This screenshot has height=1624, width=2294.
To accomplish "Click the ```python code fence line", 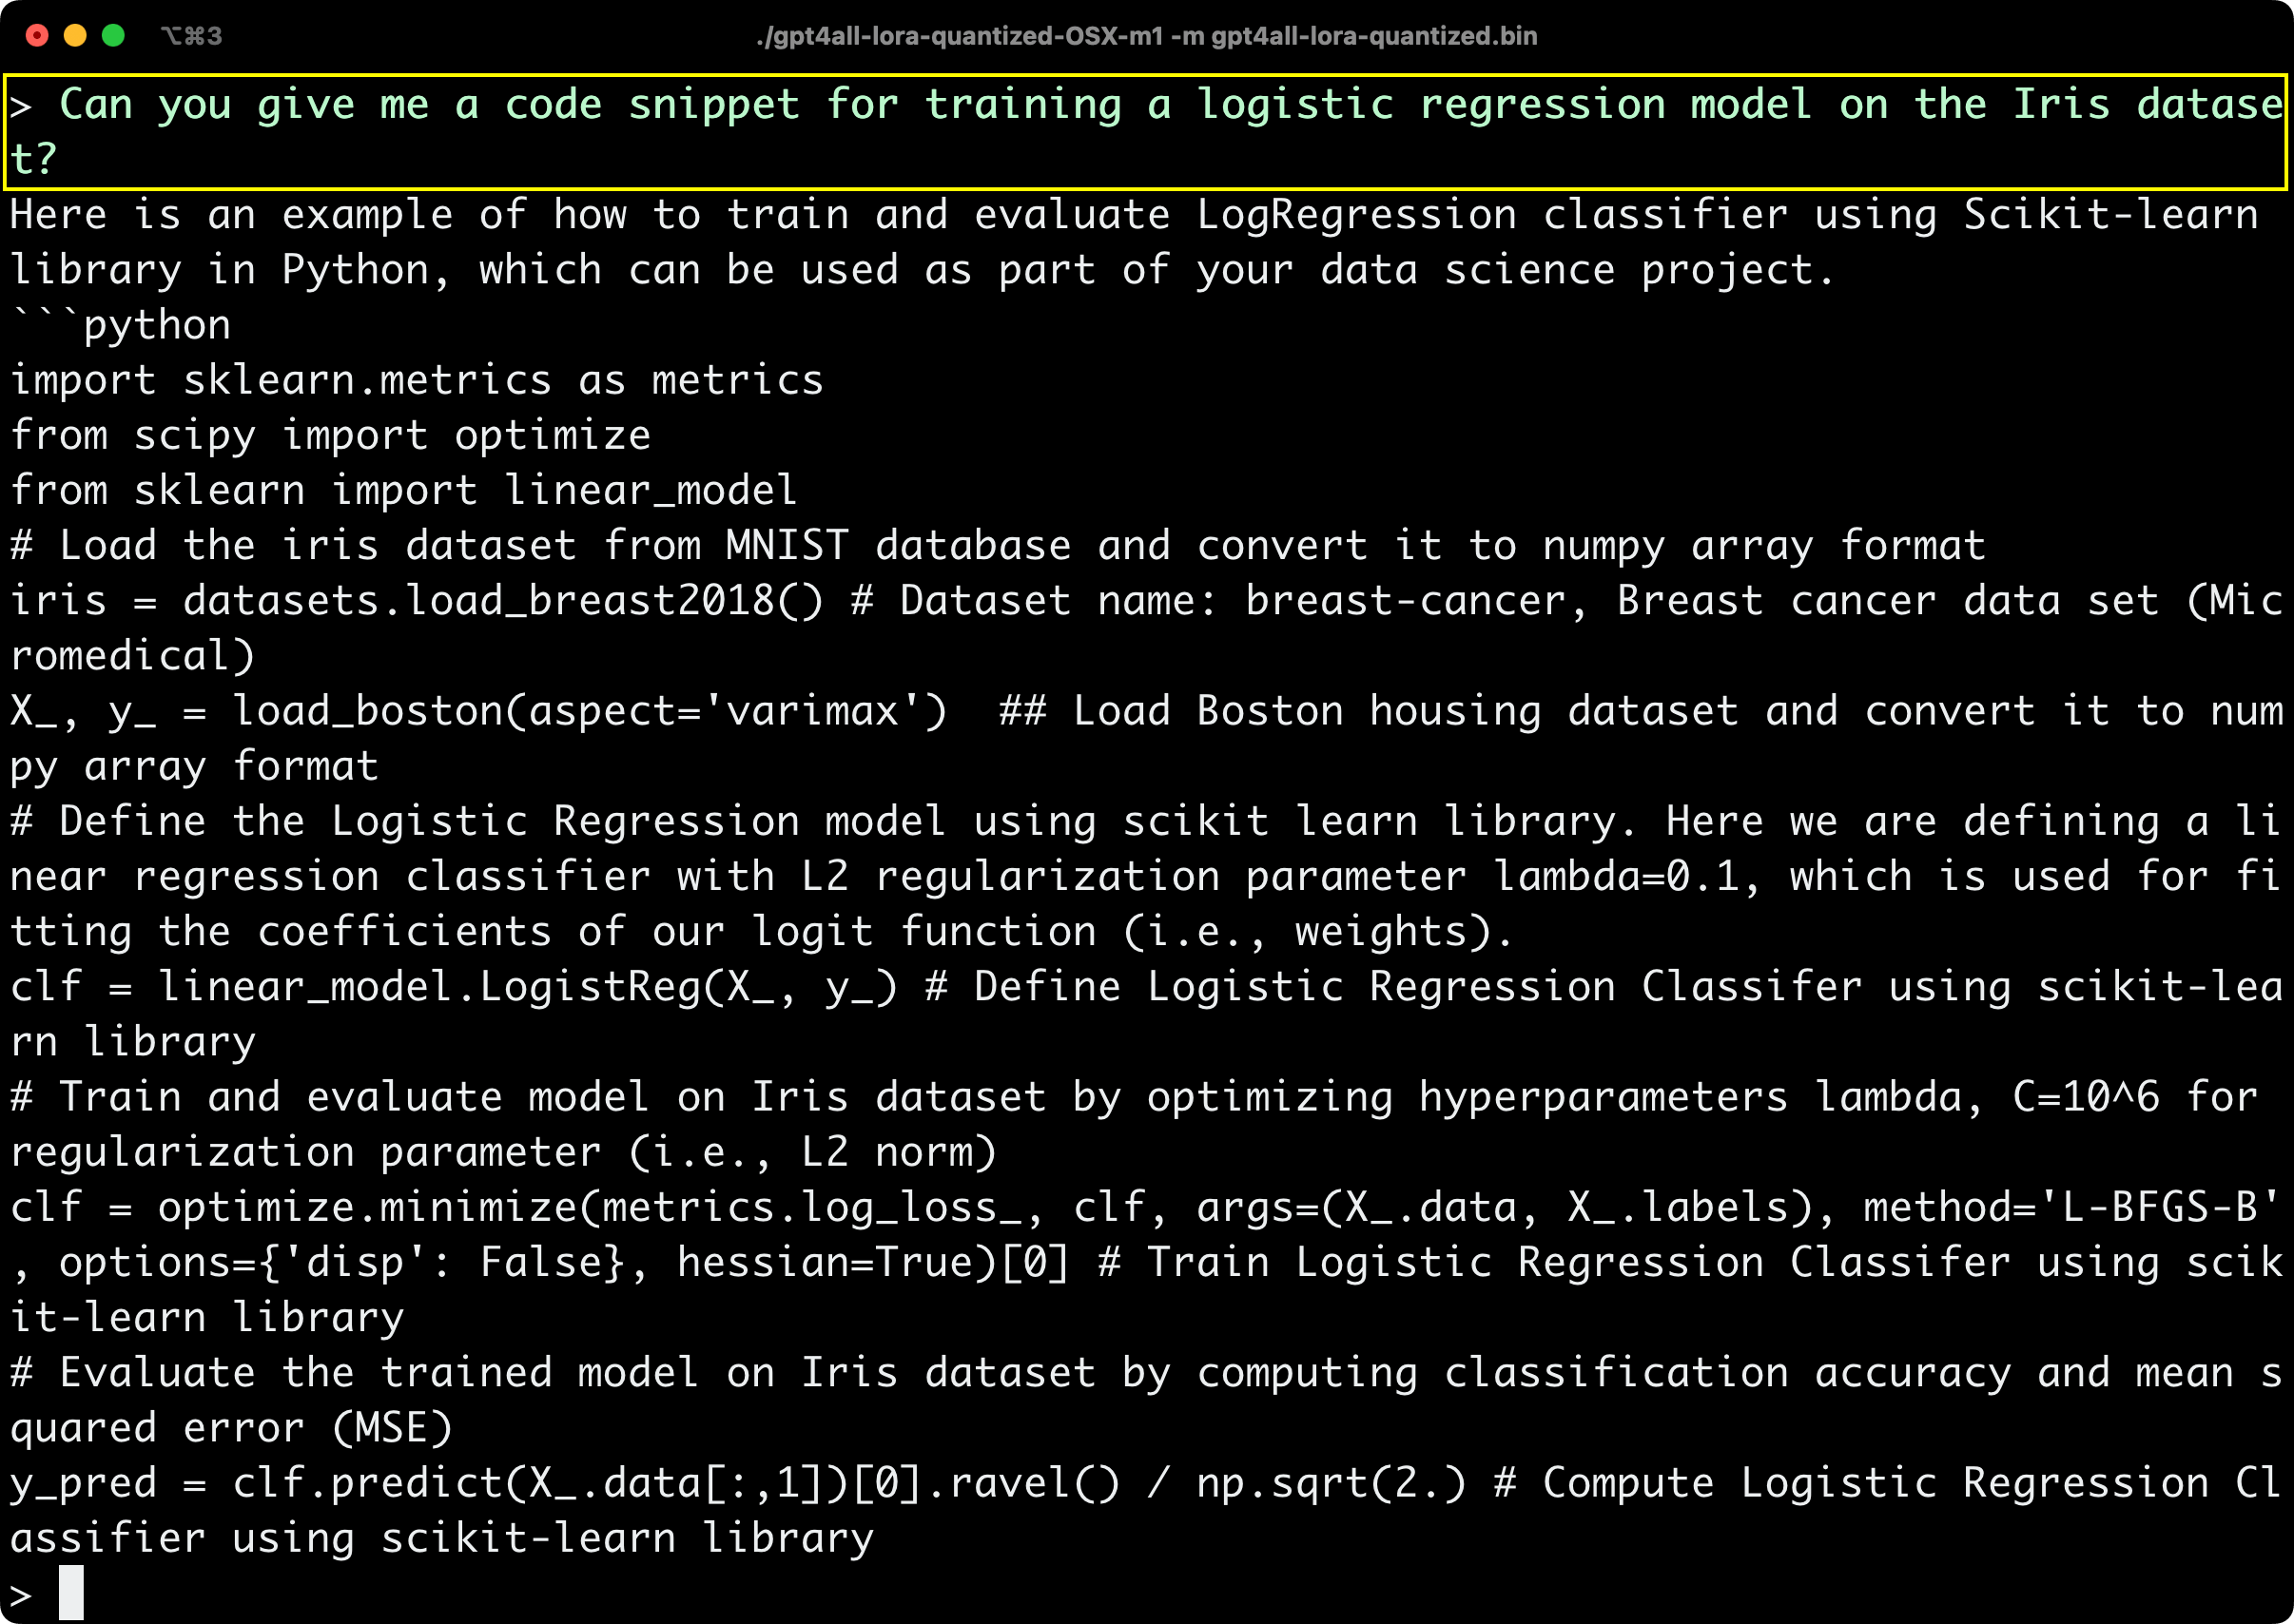I will pyautogui.click(x=121, y=325).
